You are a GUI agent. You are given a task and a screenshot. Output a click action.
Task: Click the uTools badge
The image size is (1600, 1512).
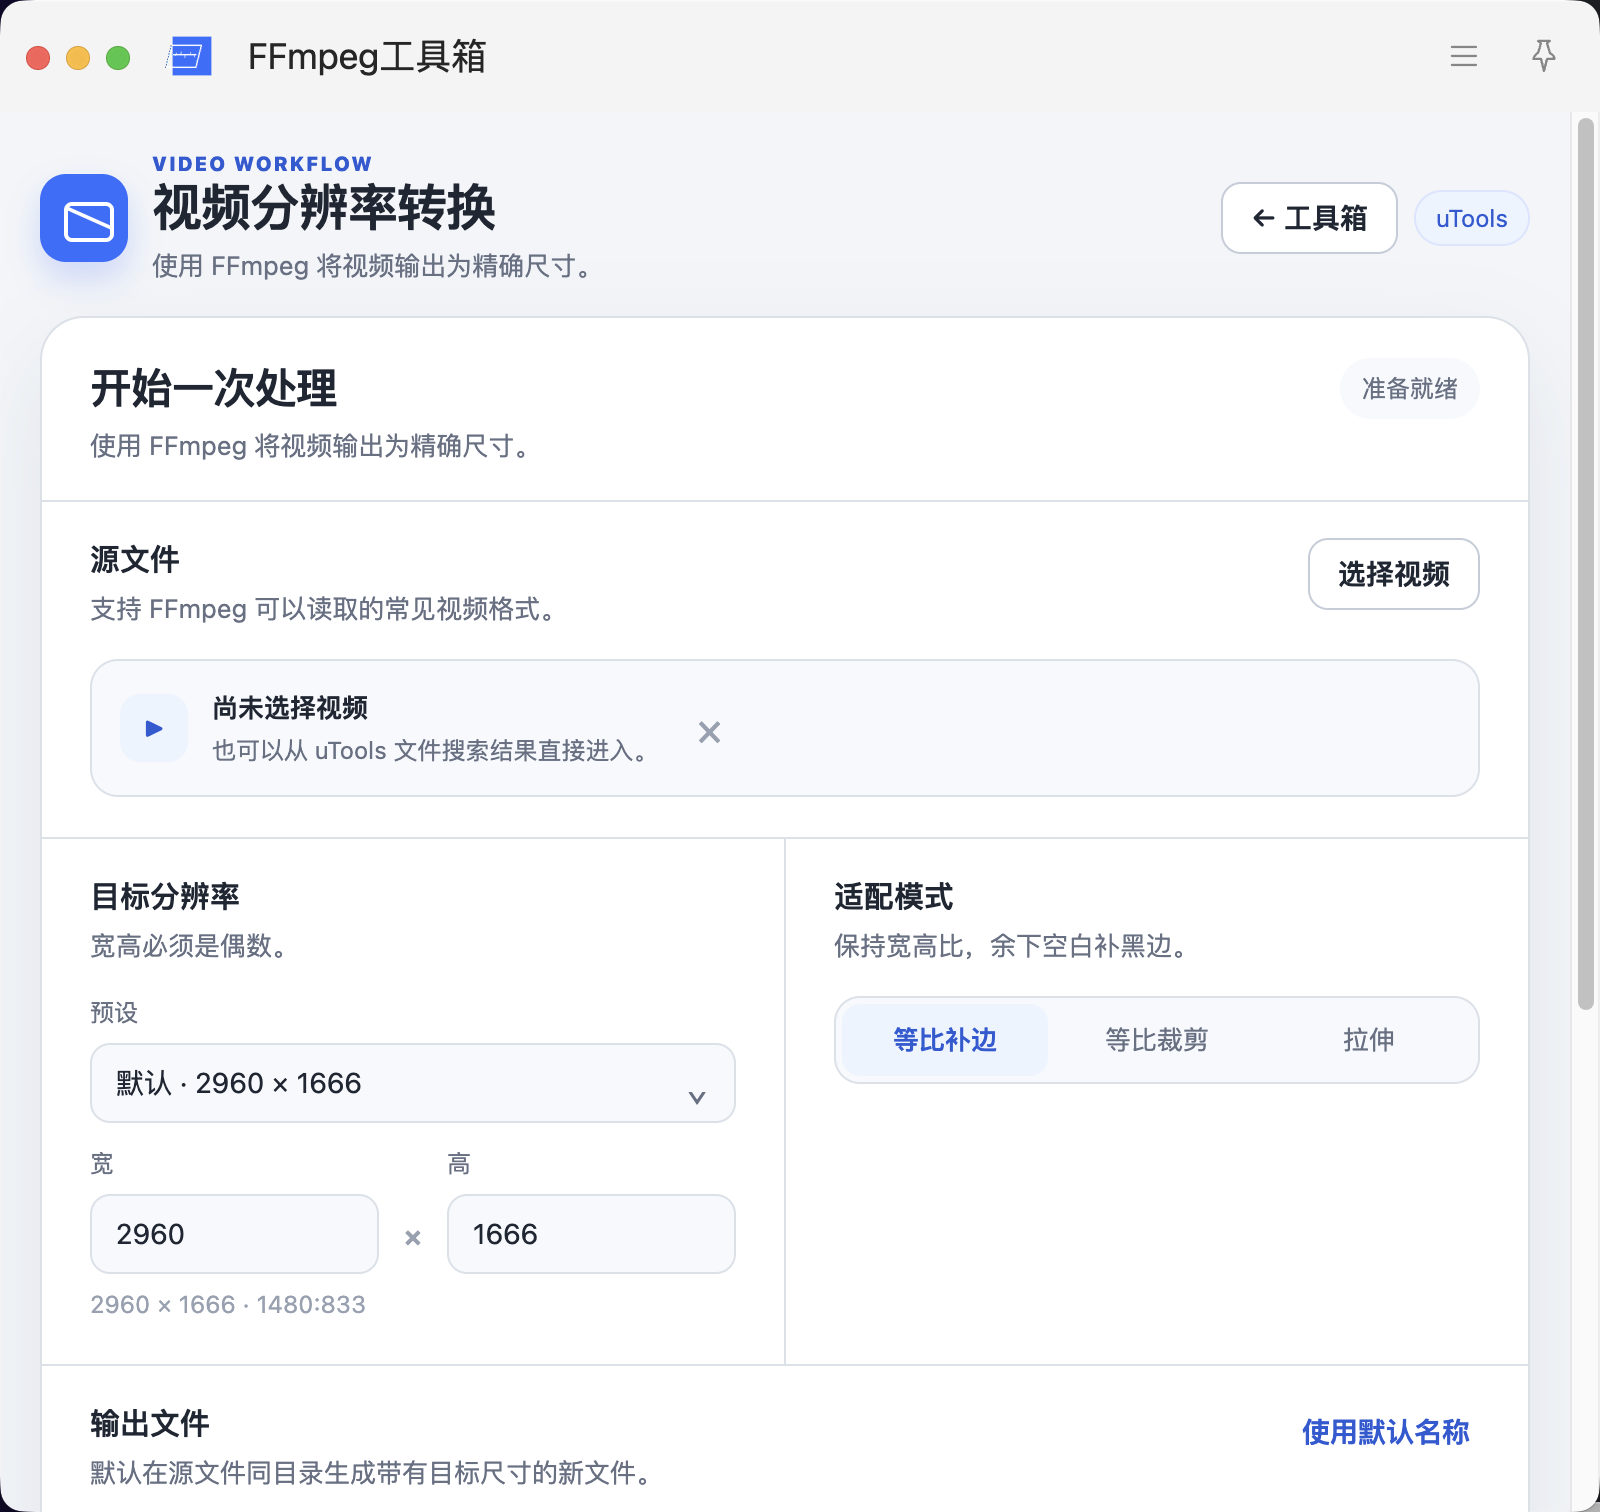pos(1471,218)
